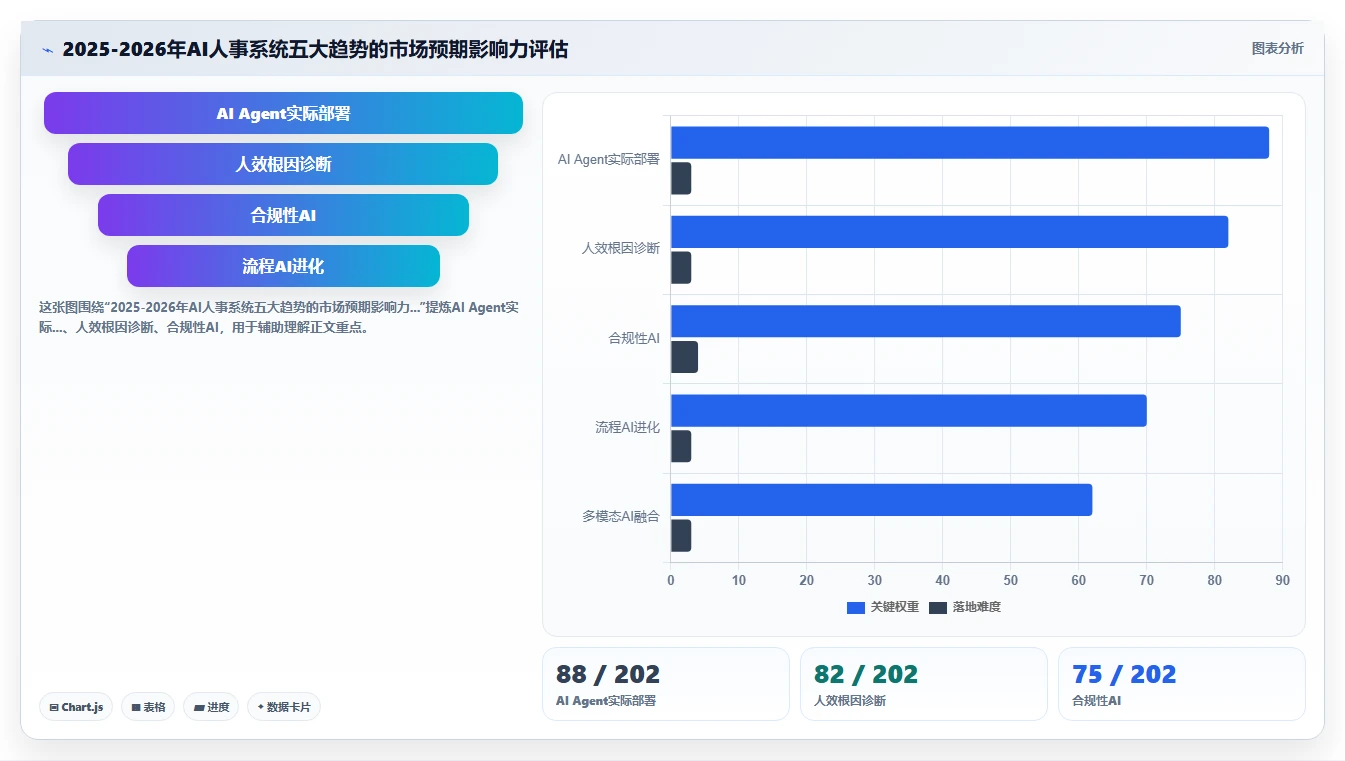1345x761 pixels.
Task: Click the x-axis tick label 80
Action: tap(1215, 580)
